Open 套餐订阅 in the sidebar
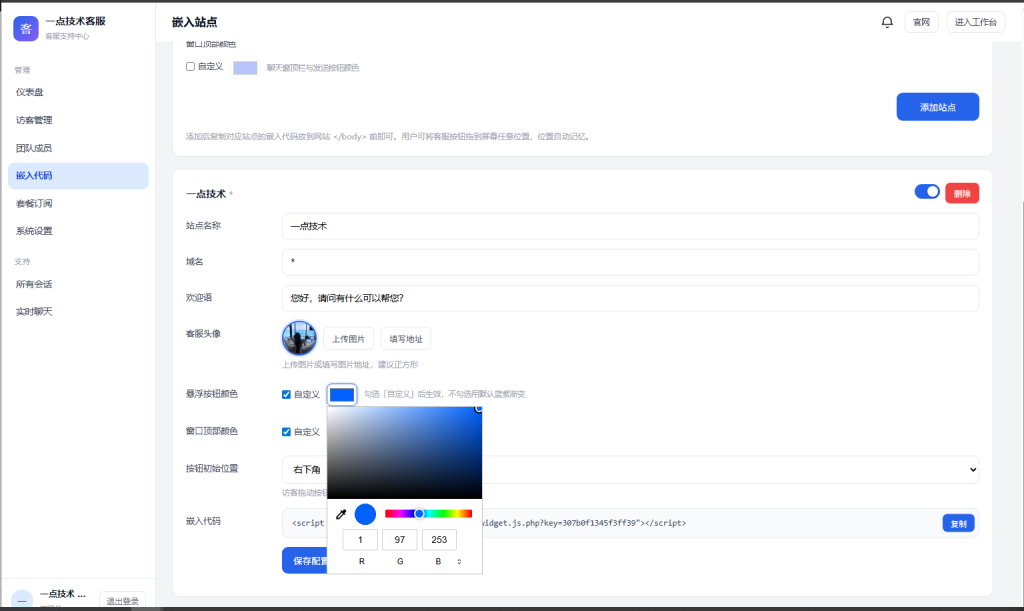This screenshot has width=1024, height=611. point(78,204)
